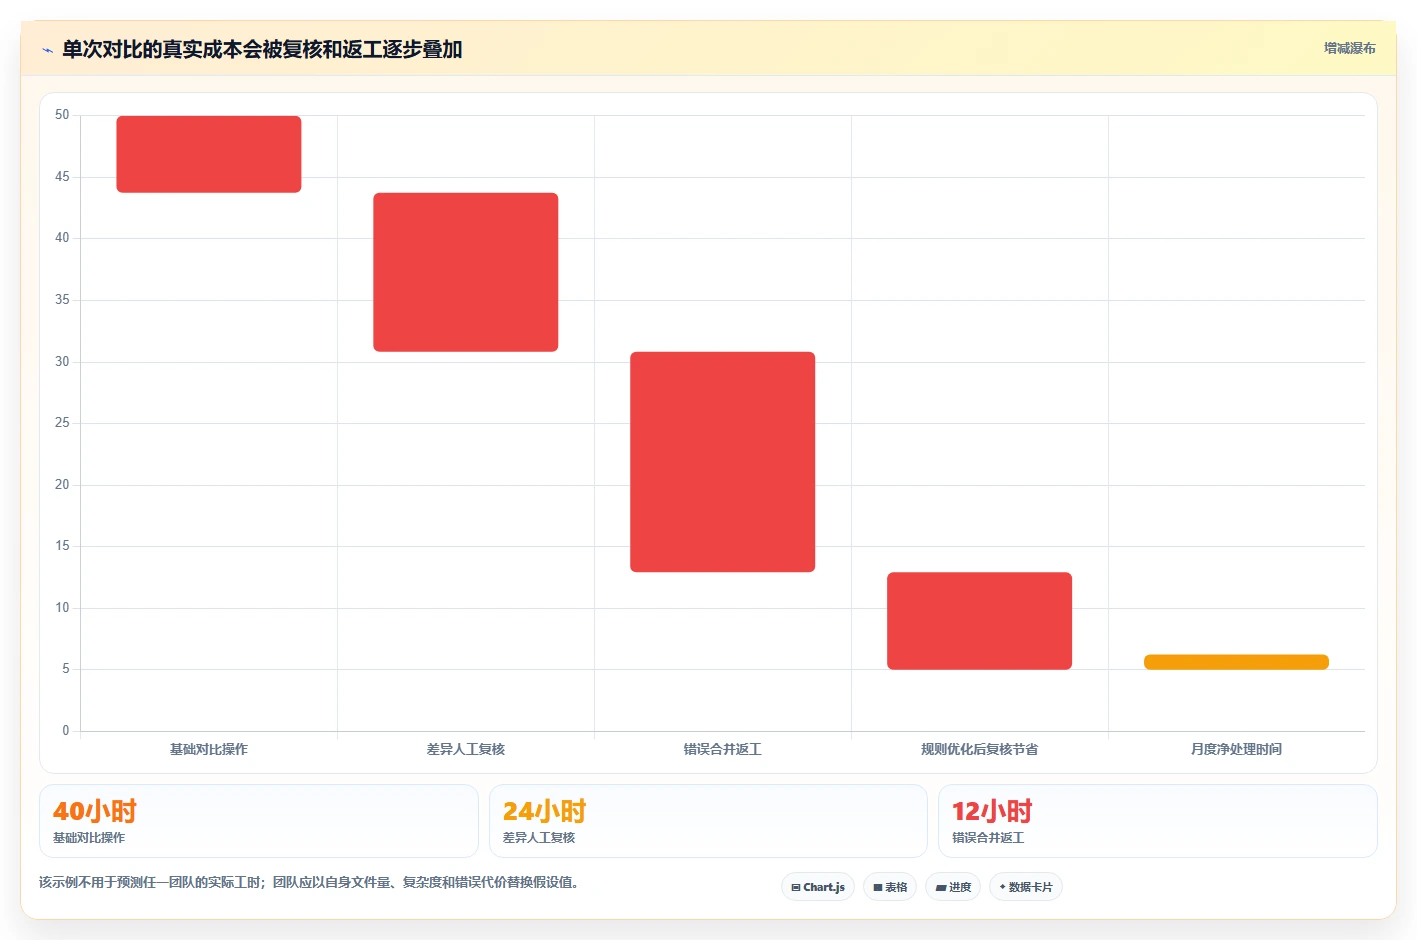Image resolution: width=1417 pixels, height=940 pixels.
Task: Click the 表格 chip
Action: click(x=890, y=887)
